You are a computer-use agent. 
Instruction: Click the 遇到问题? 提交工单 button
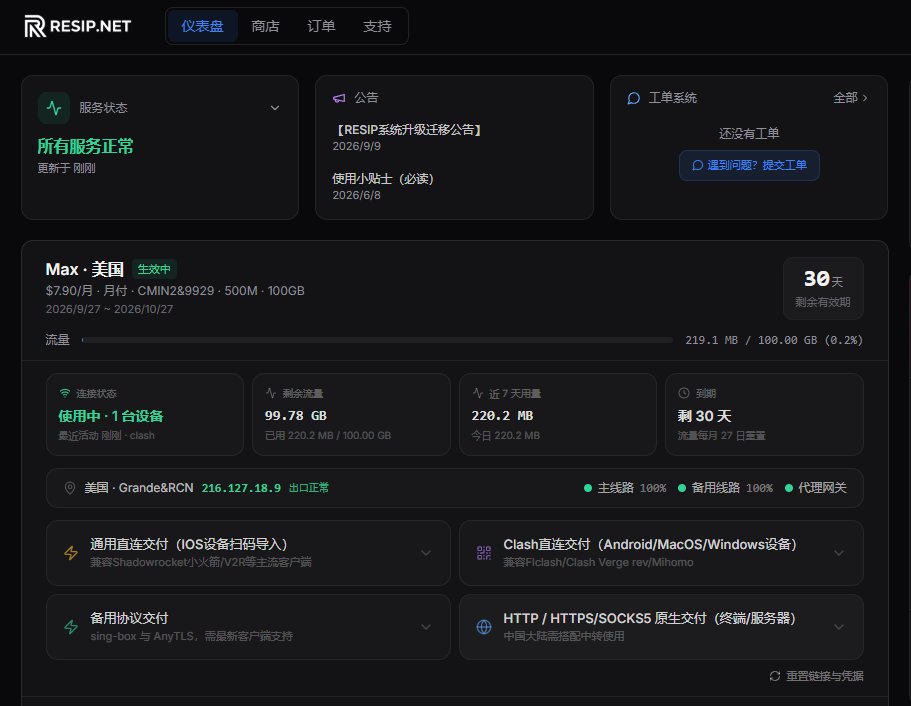[x=749, y=166]
